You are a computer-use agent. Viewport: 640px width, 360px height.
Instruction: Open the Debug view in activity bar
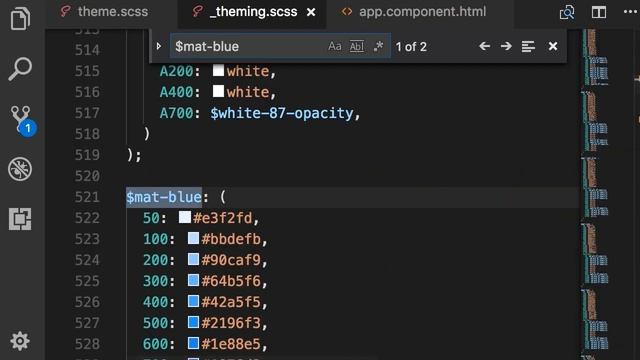click(x=20, y=169)
